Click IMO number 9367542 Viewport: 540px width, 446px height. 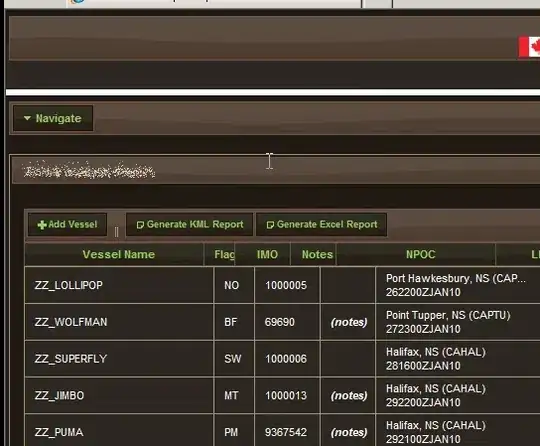click(286, 433)
